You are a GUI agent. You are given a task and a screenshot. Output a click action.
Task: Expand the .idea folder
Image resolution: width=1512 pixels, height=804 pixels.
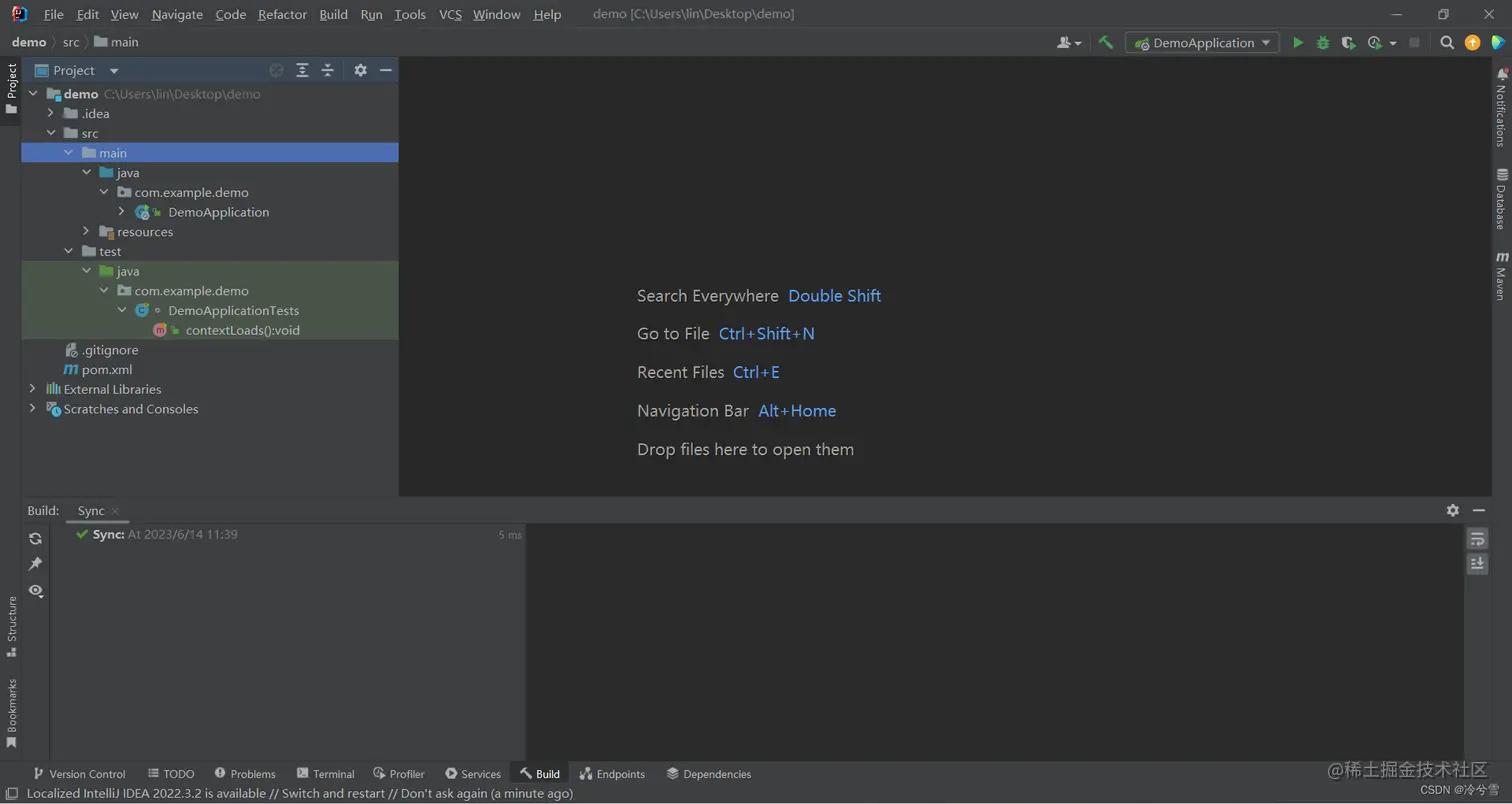click(51, 113)
